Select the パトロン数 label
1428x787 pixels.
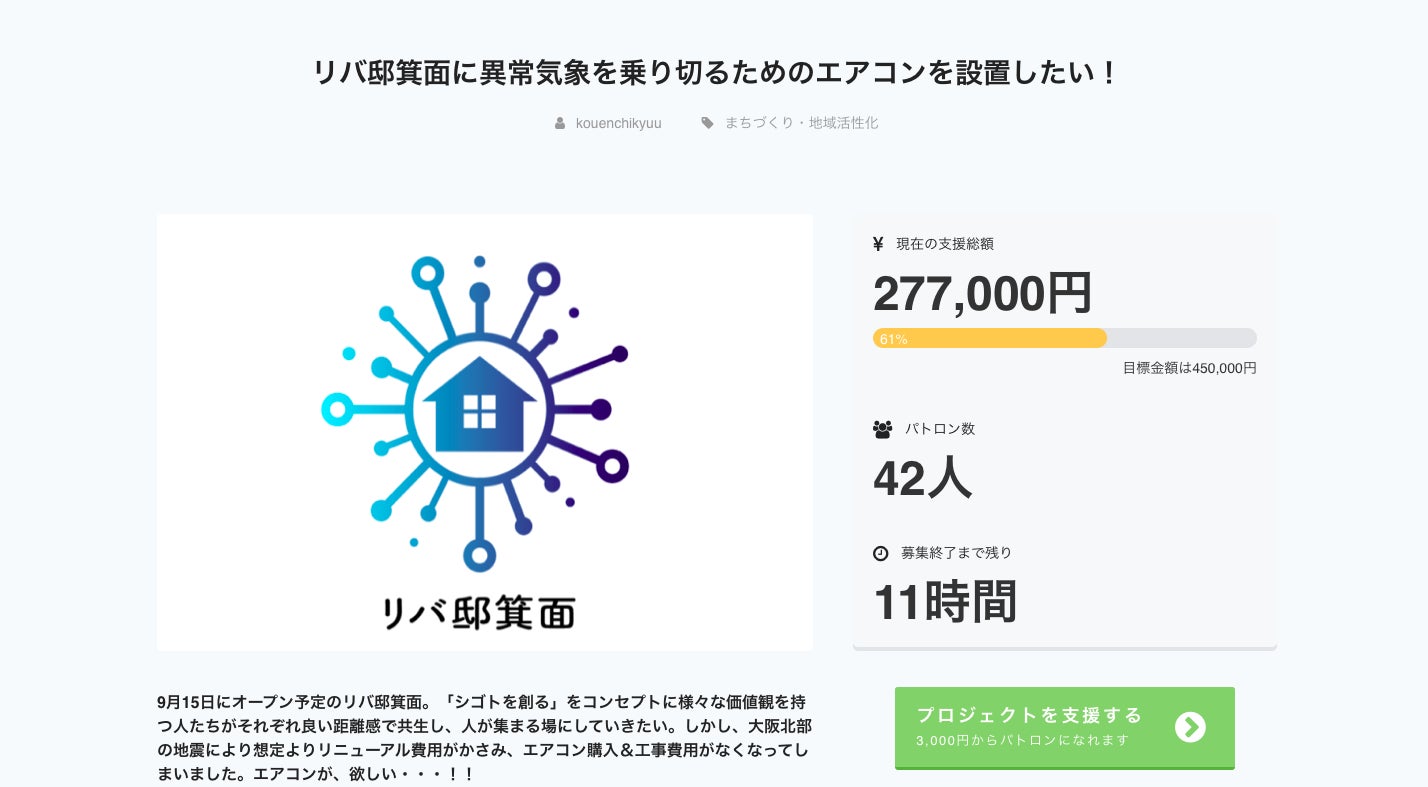(939, 429)
